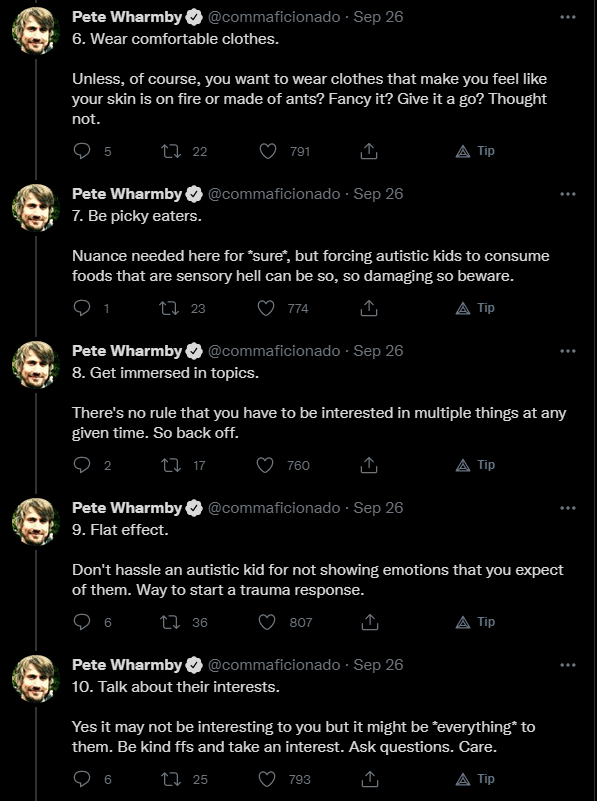Viewport: 597px width, 801px height.
Task: Like the 'Get immersed in topics' tweet
Action: pos(265,465)
